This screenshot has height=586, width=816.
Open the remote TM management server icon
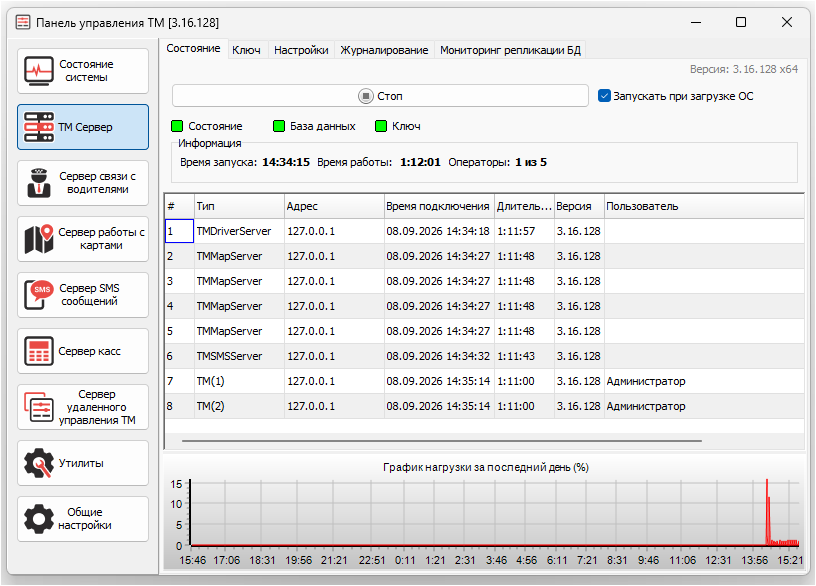(39, 407)
